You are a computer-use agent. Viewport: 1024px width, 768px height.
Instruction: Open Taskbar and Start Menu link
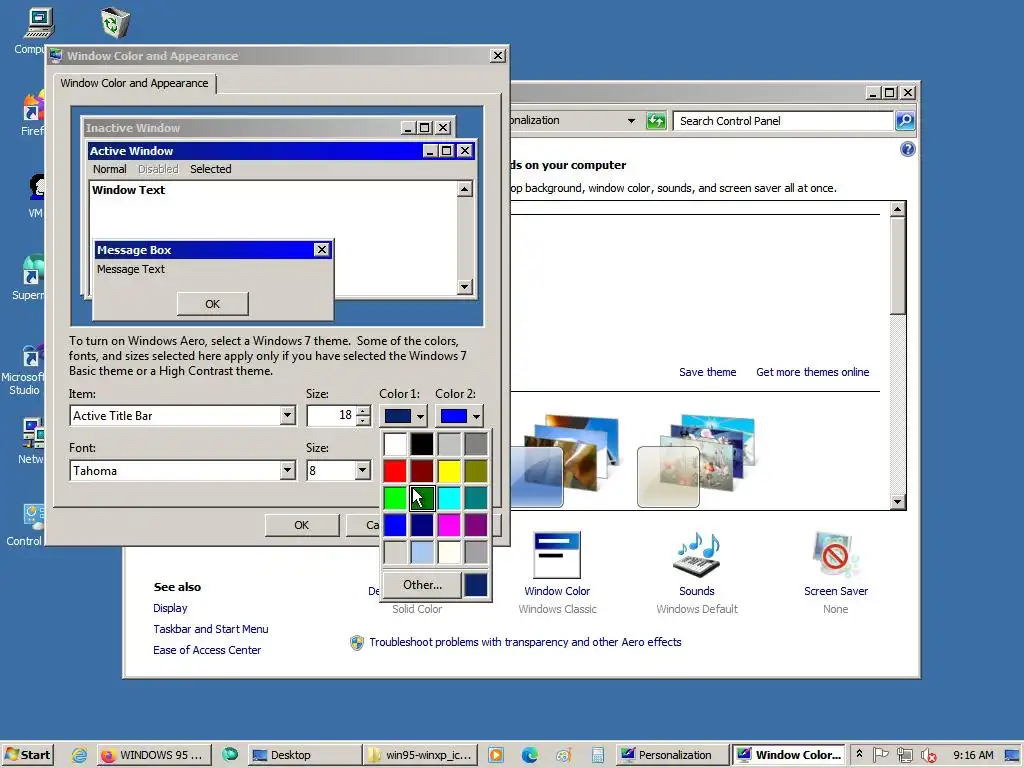[x=210, y=629]
